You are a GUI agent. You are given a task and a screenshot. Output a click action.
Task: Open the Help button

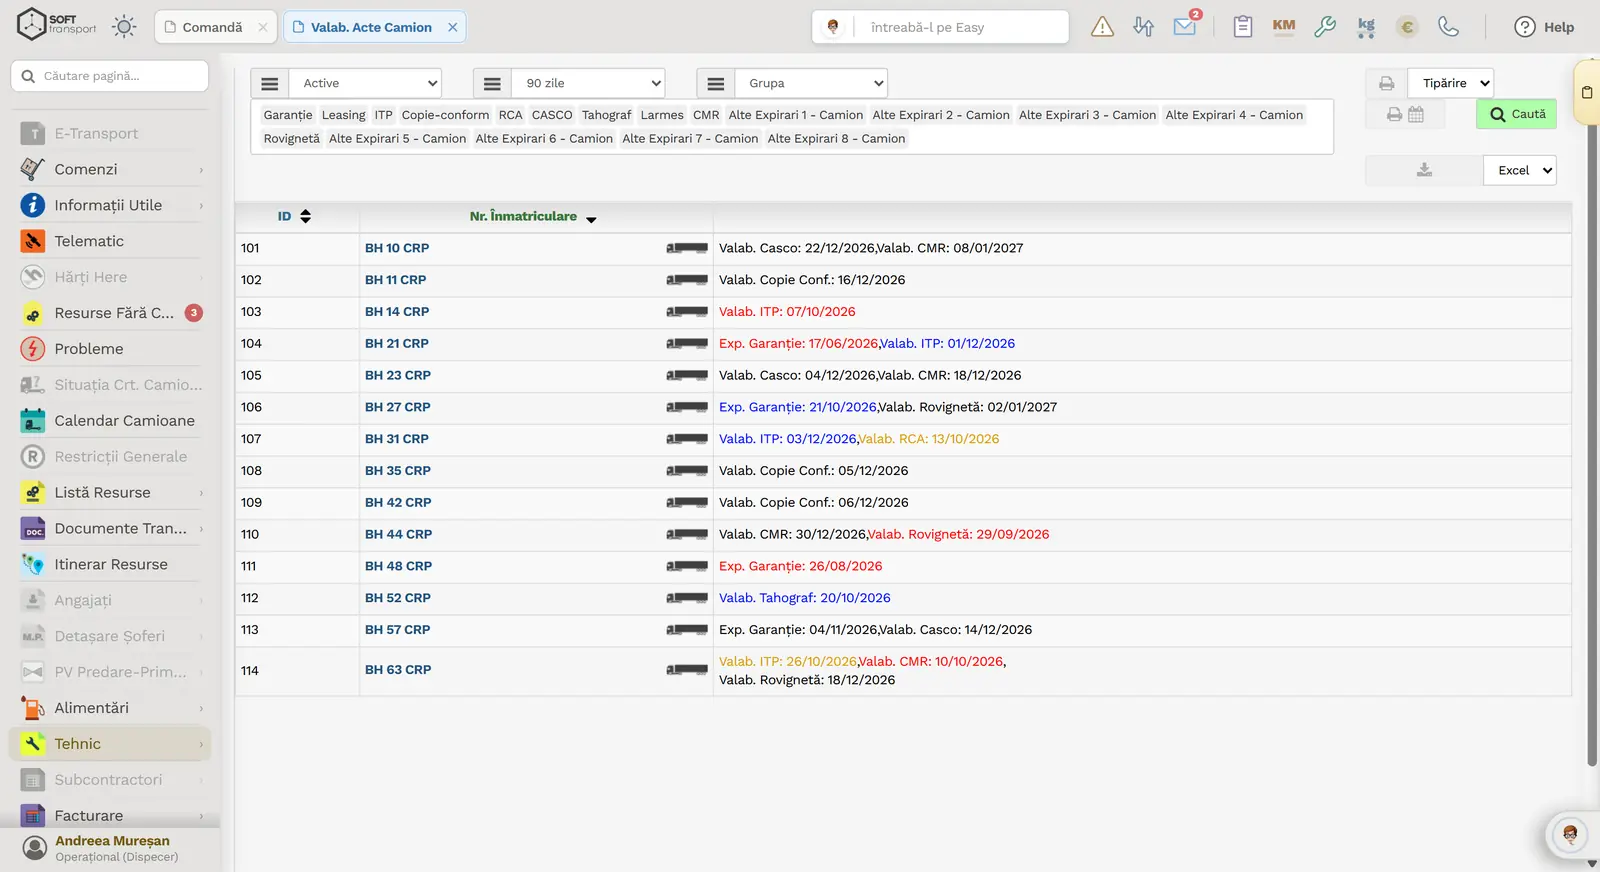coord(1544,27)
